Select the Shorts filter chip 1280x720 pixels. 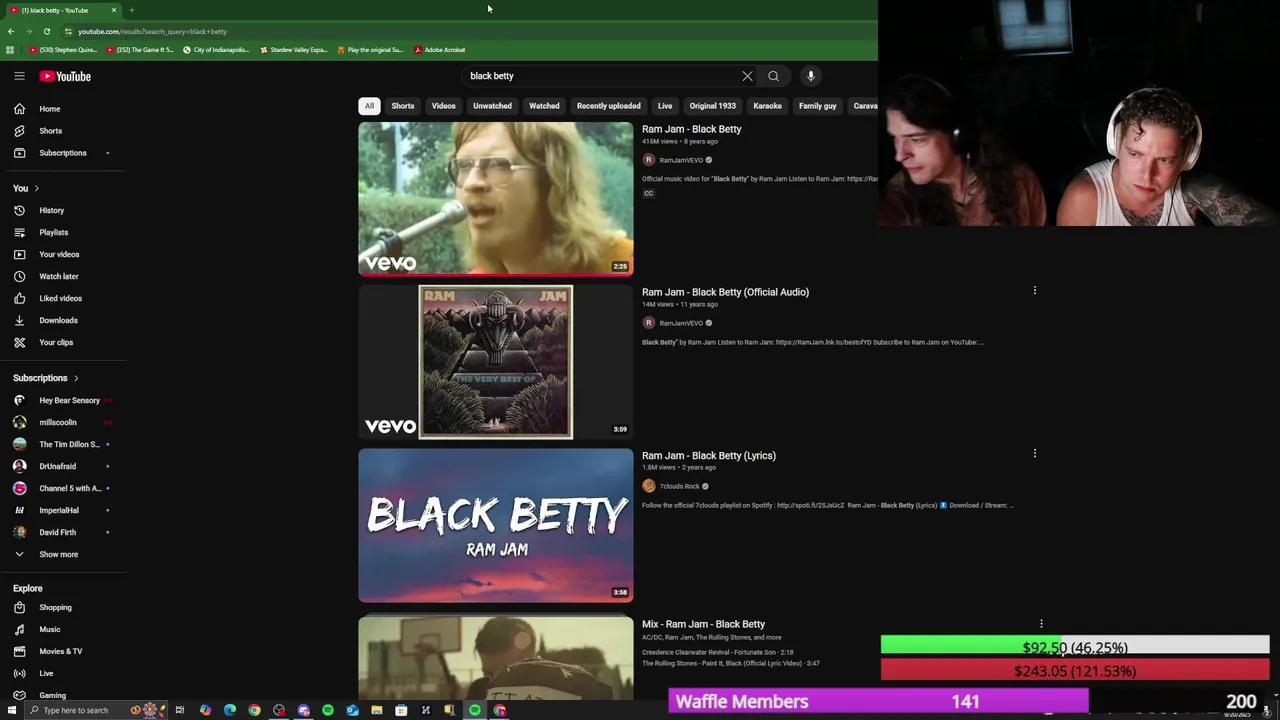pos(403,106)
